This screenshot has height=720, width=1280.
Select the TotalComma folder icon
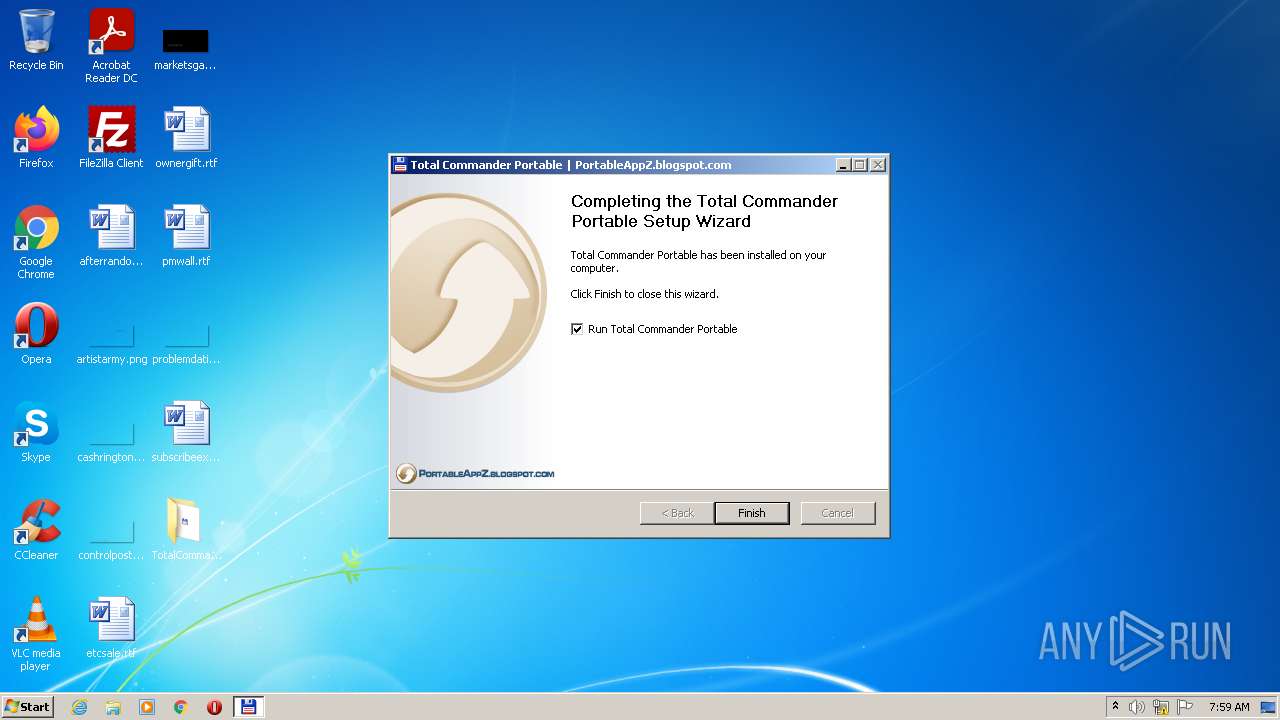[186, 530]
